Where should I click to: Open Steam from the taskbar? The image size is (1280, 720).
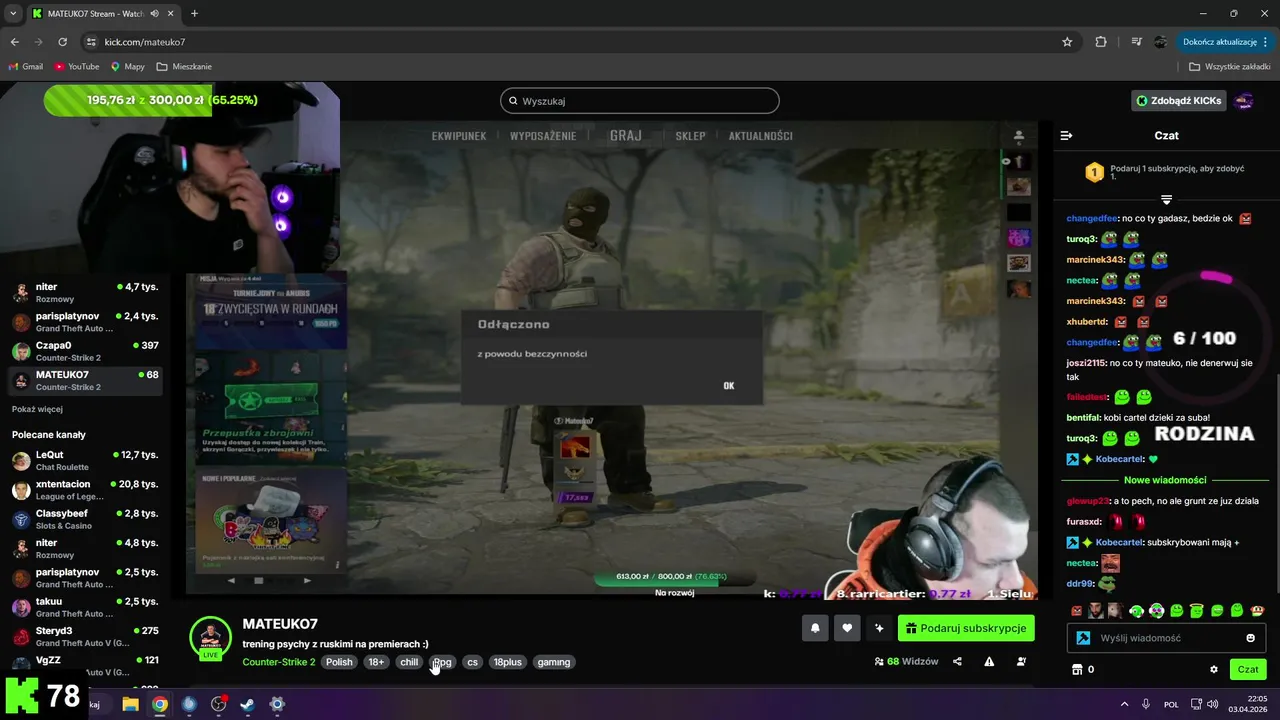(x=248, y=704)
